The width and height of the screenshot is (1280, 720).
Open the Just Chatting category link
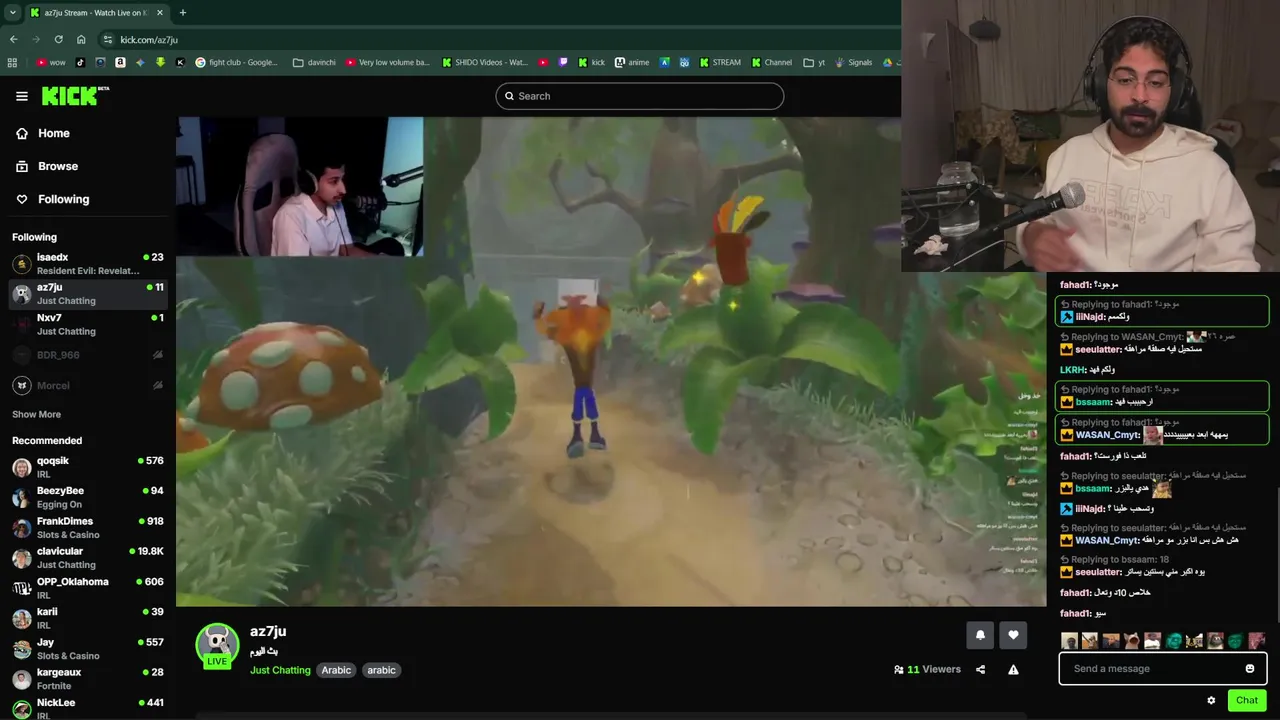(280, 670)
